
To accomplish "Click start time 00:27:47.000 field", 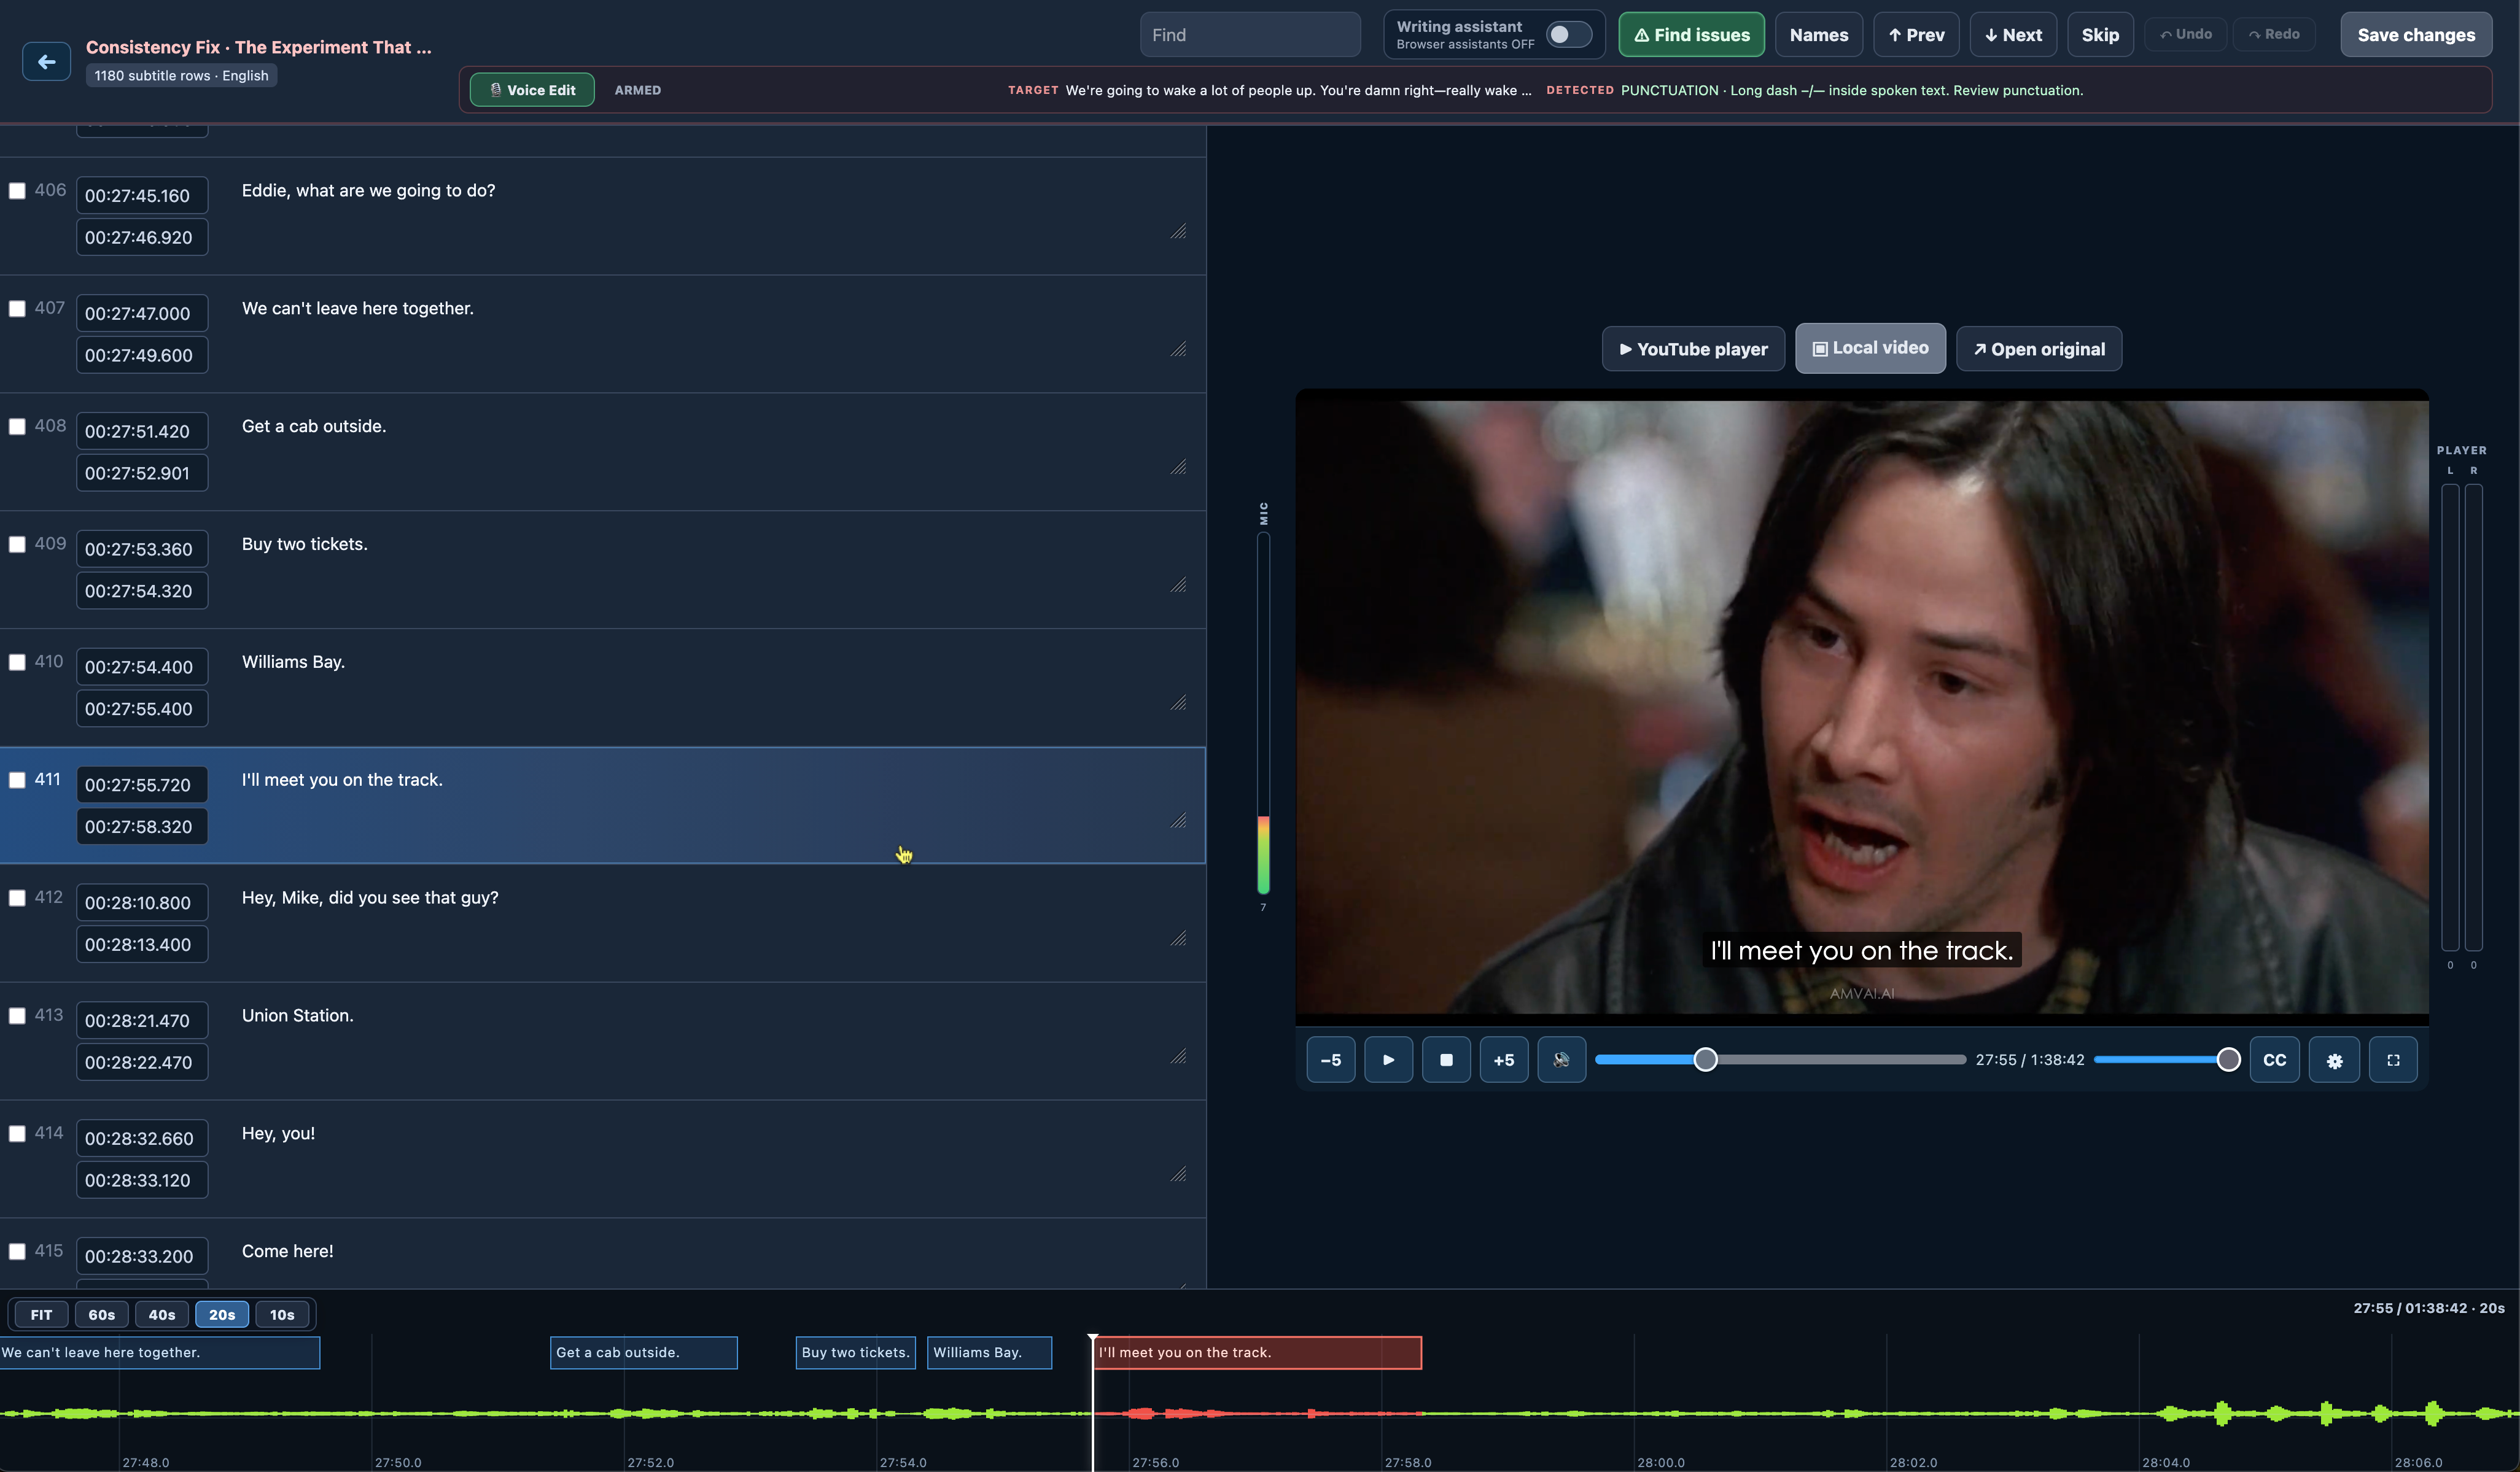I will point(142,313).
